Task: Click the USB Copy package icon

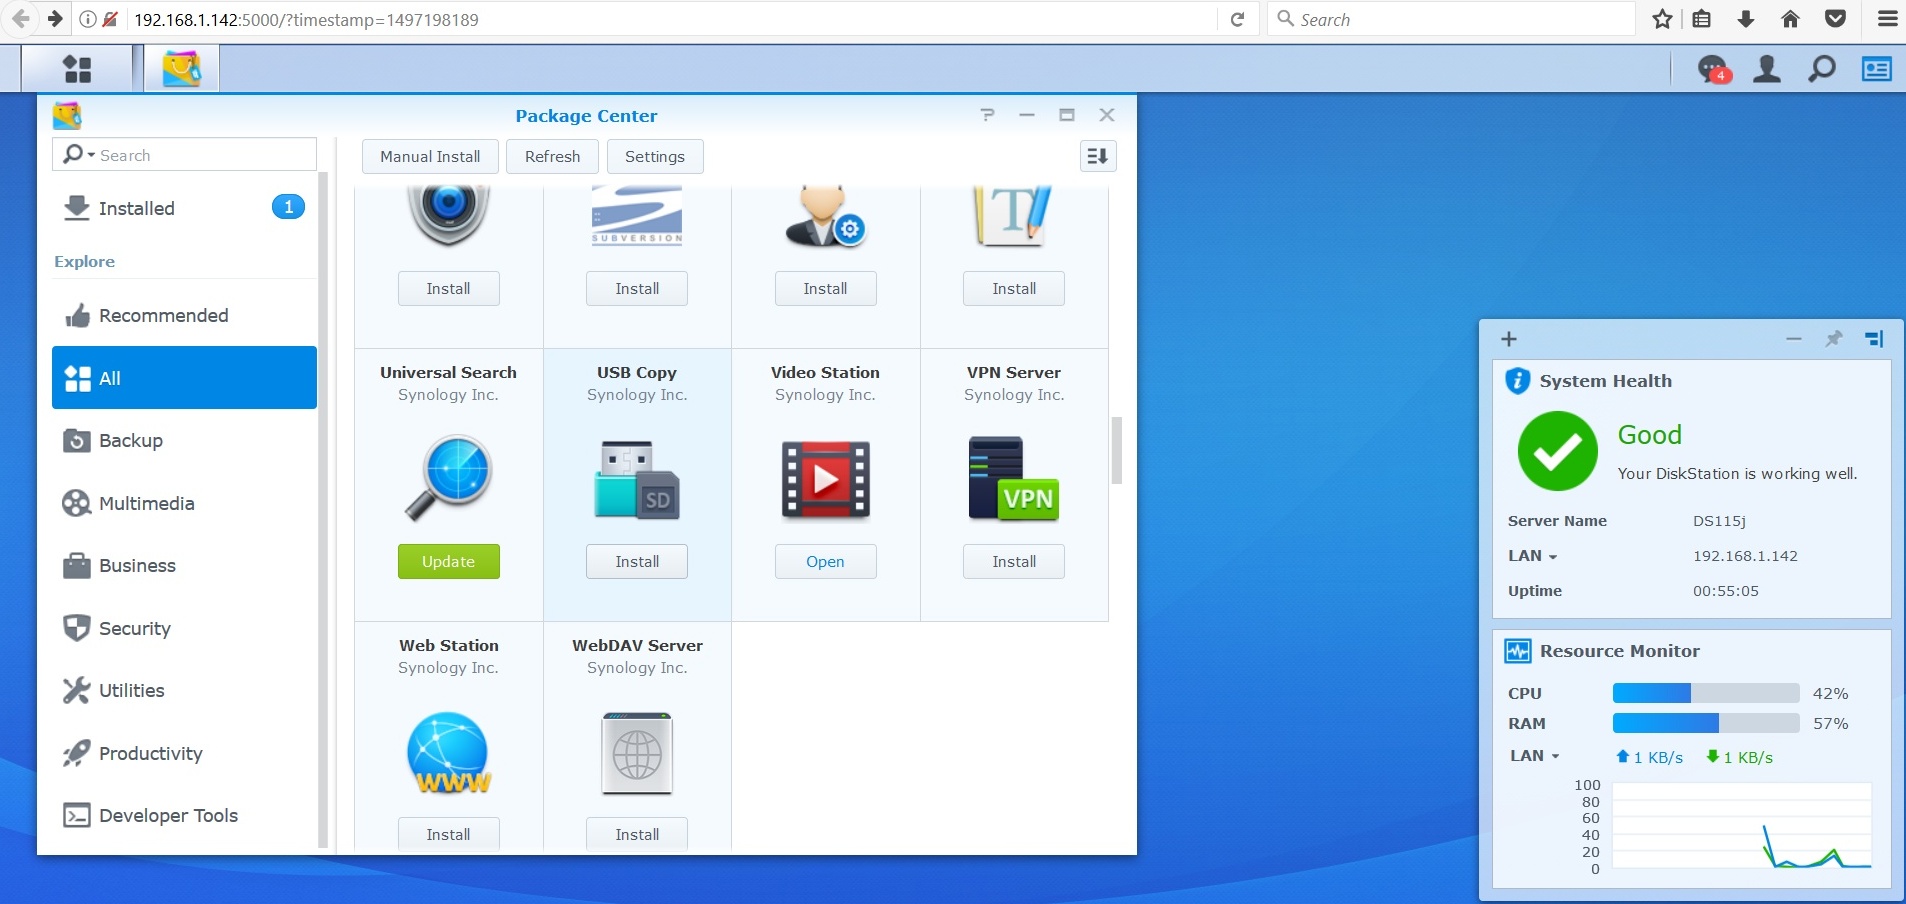Action: click(x=637, y=479)
